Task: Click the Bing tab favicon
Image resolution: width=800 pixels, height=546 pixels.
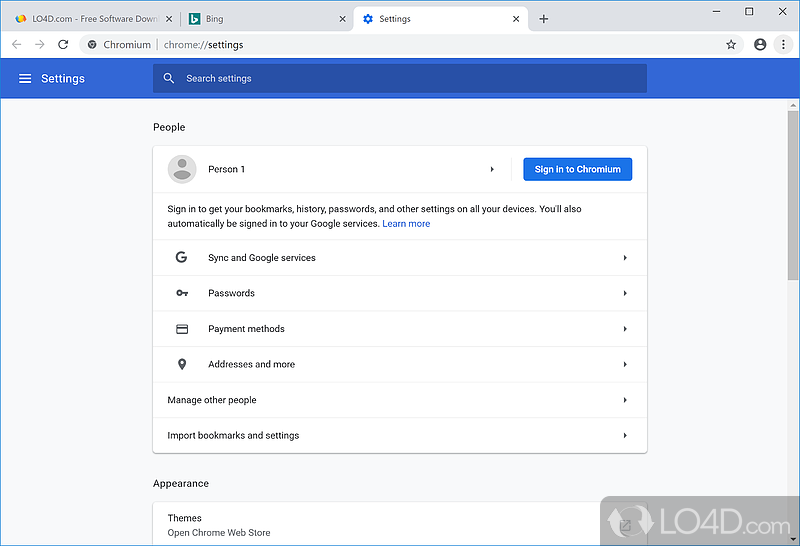Action: [194, 19]
